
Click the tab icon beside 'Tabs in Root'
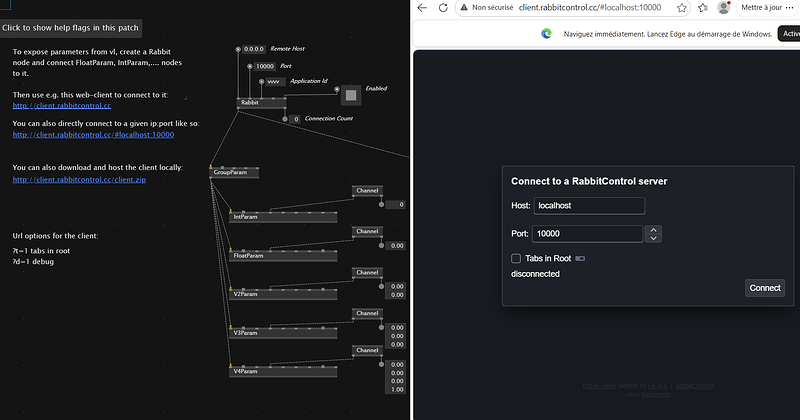[580, 259]
